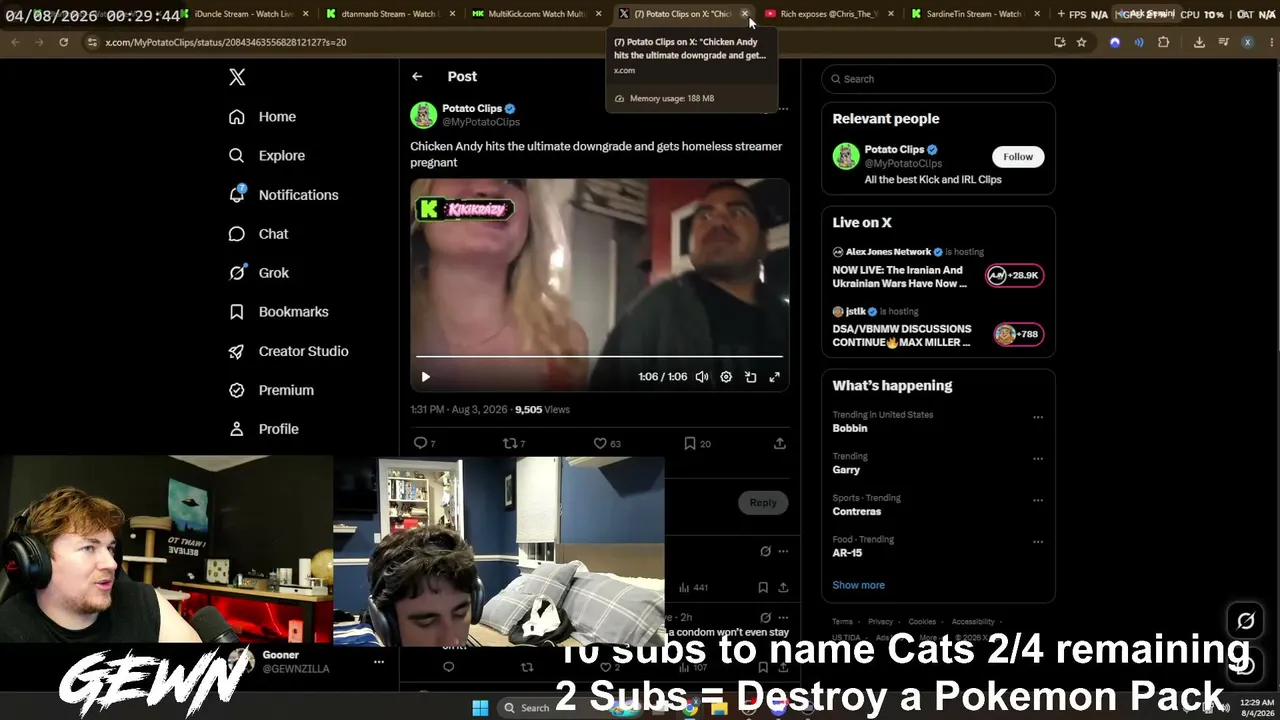
Task: Open browser downloads icon
Action: (x=1199, y=42)
